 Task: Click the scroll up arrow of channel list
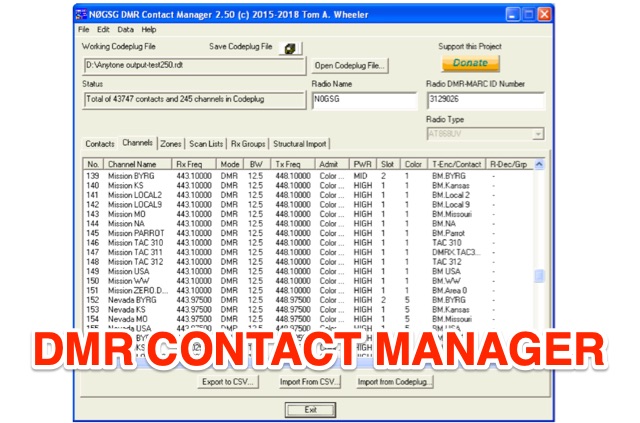539,165
